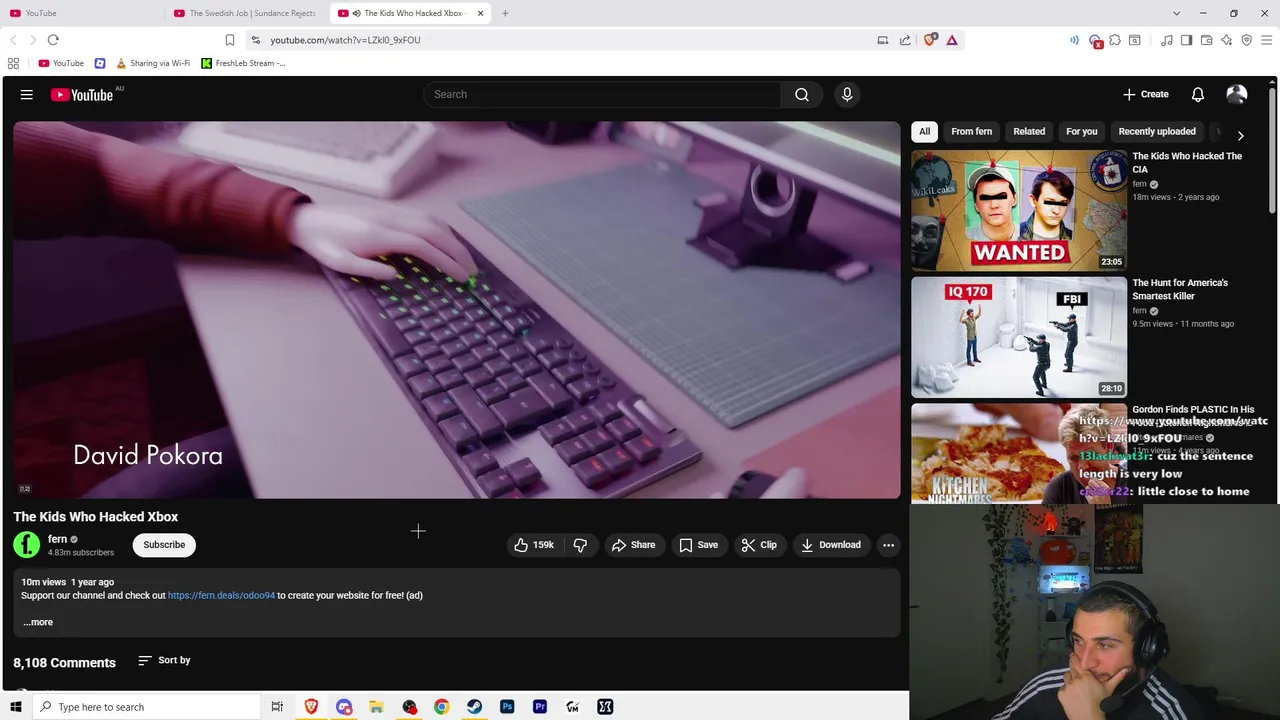Open Brave playlist music note icon

(x=1167, y=40)
